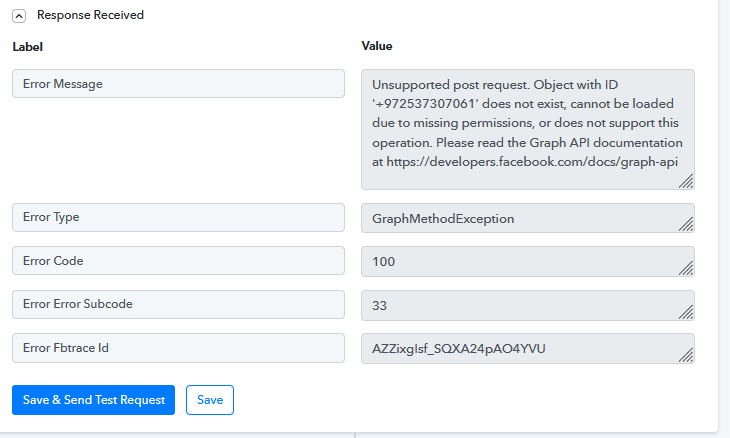
Task: Click the Unsupported post request message box
Action: 528,129
